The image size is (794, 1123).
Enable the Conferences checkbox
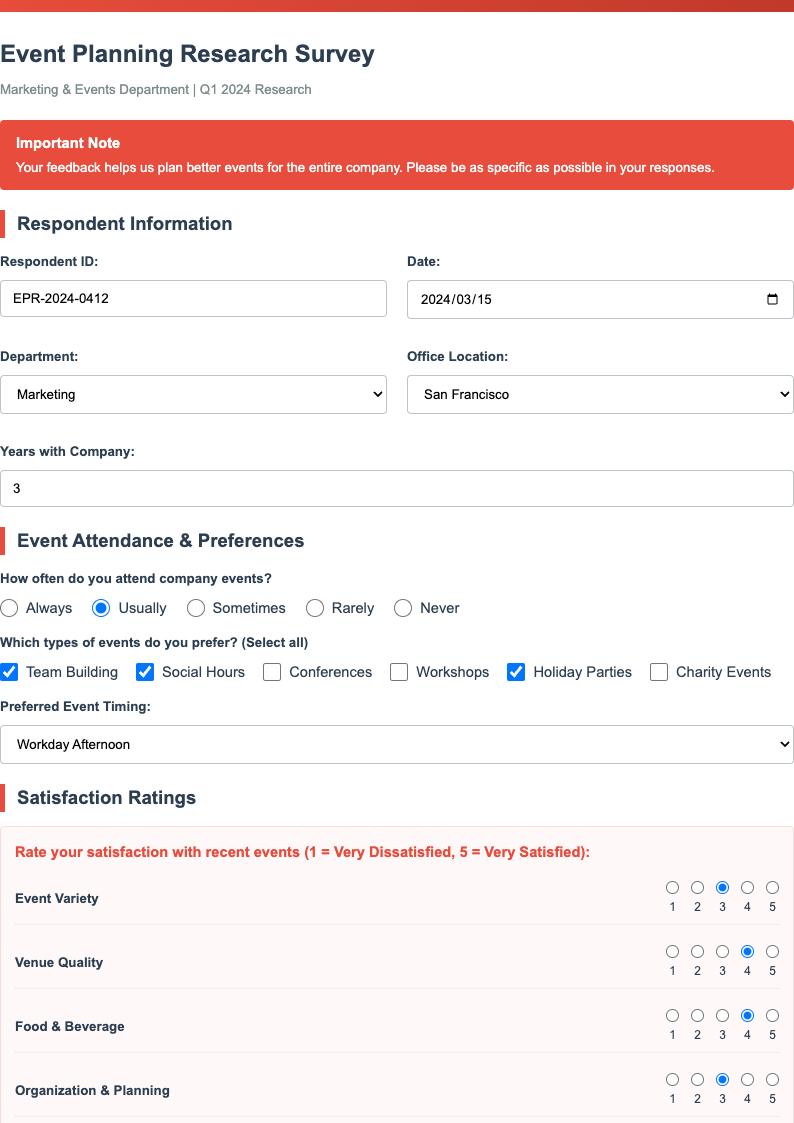272,672
